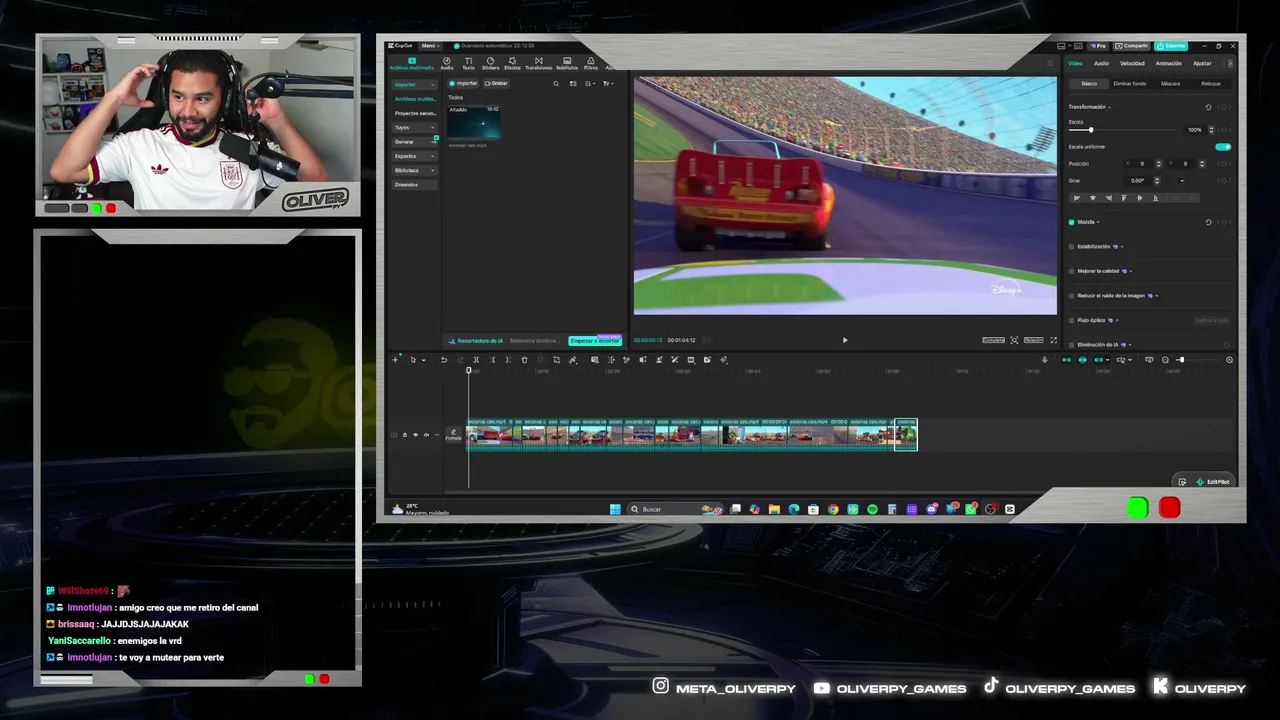Open the media sort dropdown
The image size is (1280, 720).
pos(592,83)
